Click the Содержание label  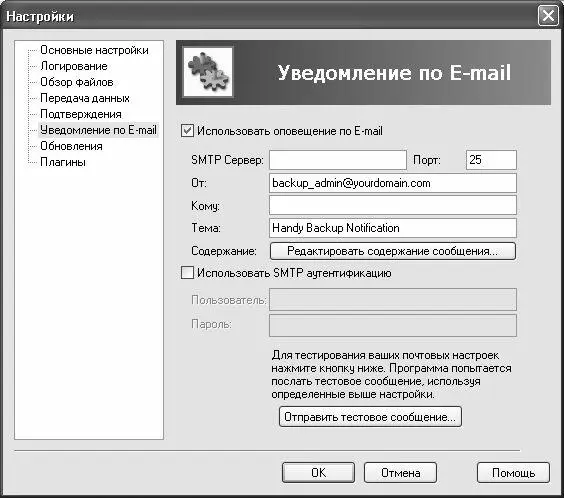click(224, 251)
